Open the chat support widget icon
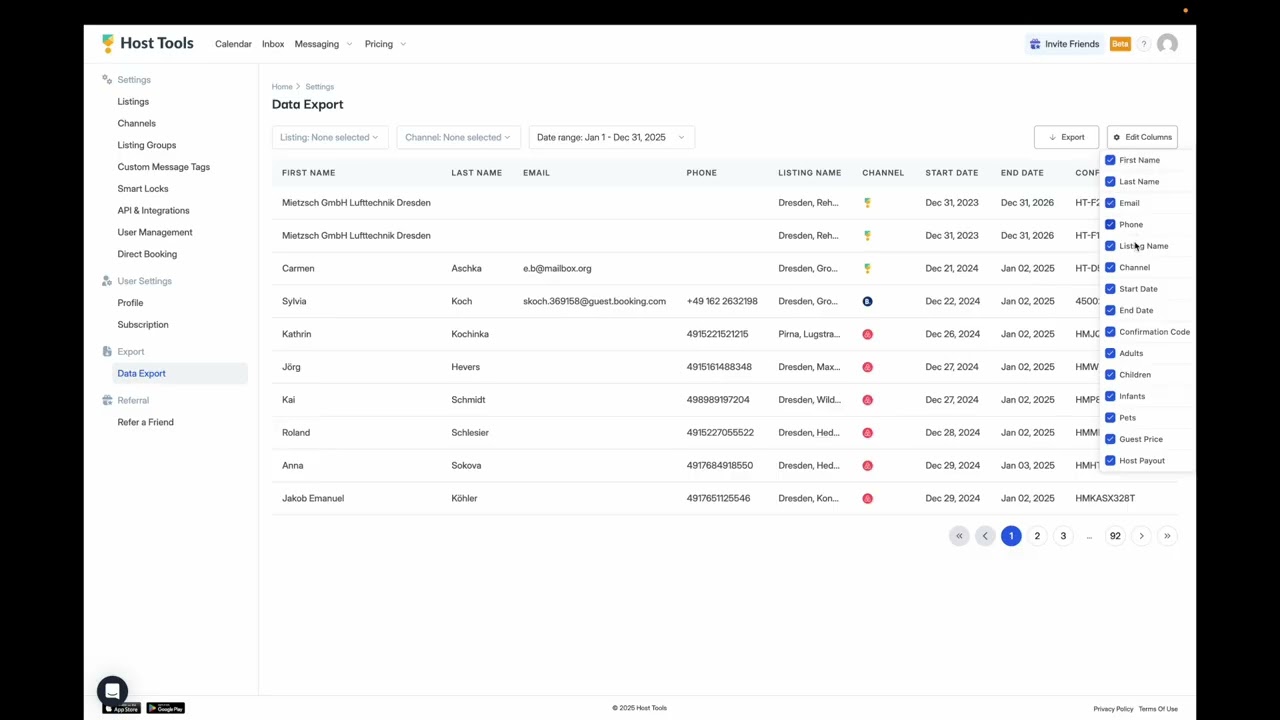Viewport: 1280px width, 720px height. (x=112, y=691)
